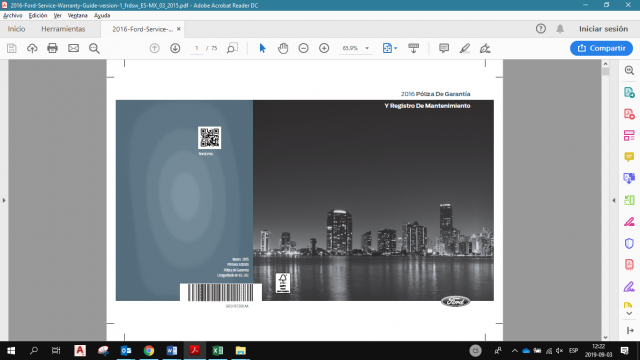This screenshot has height=360, width=640.
Task: Activate the hand pan tool
Action: pyautogui.click(x=283, y=48)
